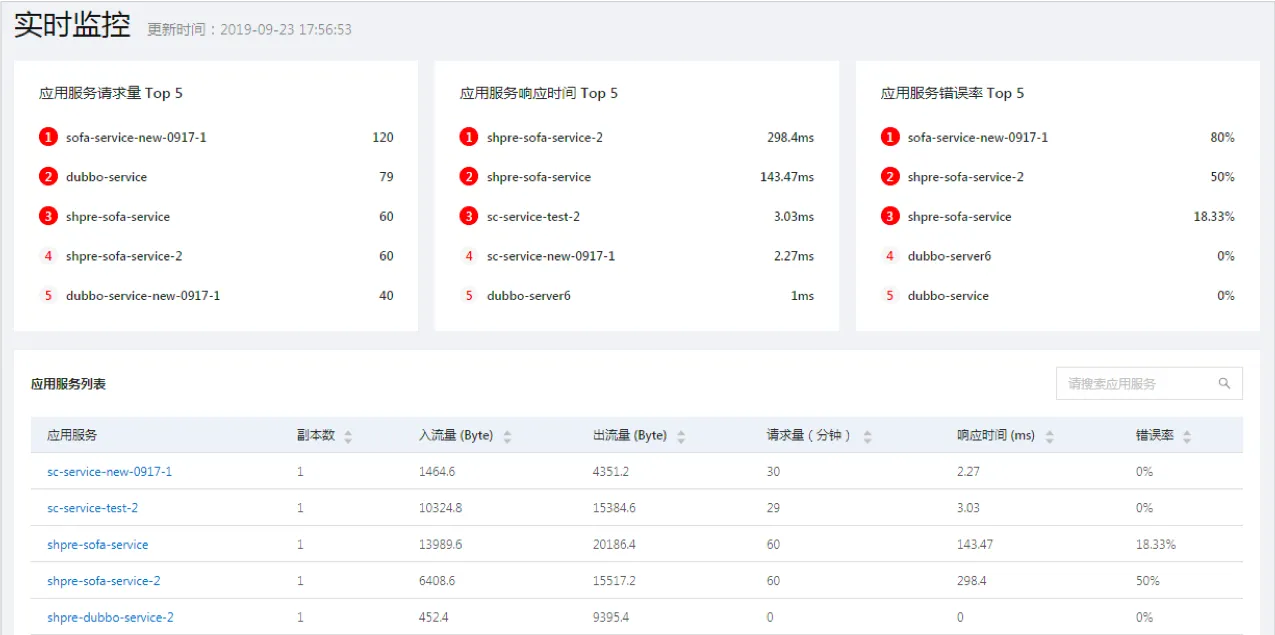1275x635 pixels.
Task: Click the 20186.4 outbound traffic cell
Action: pos(614,545)
